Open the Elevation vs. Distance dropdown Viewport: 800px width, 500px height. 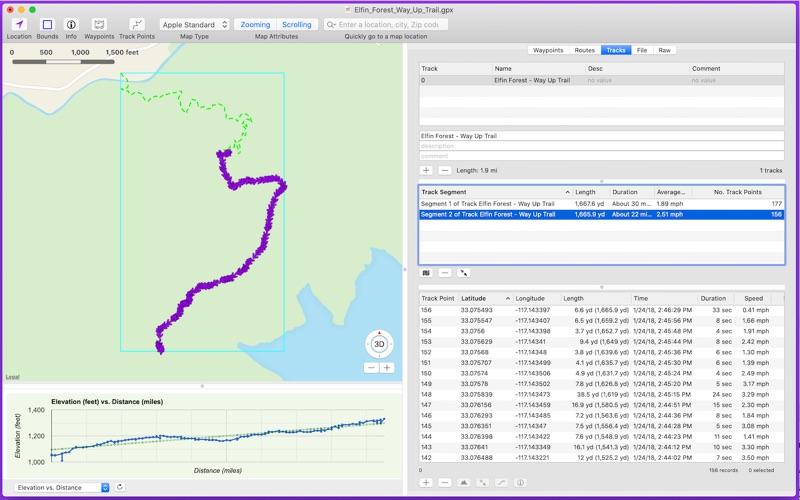tap(62, 487)
